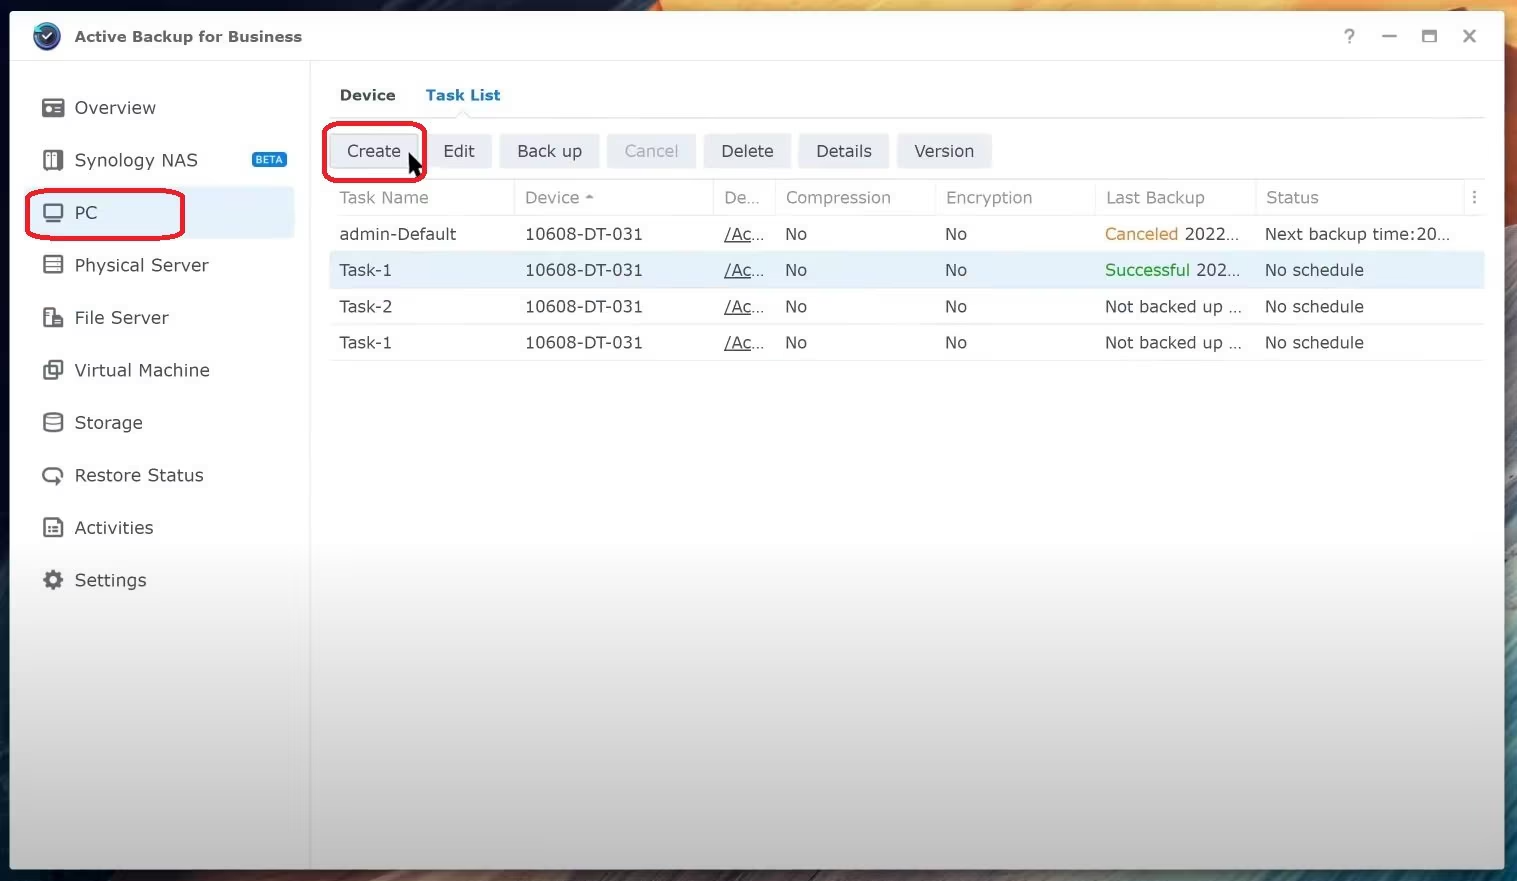Sort by the truncated De... column header
Viewport: 1517px width, 881px height.
pyautogui.click(x=744, y=198)
